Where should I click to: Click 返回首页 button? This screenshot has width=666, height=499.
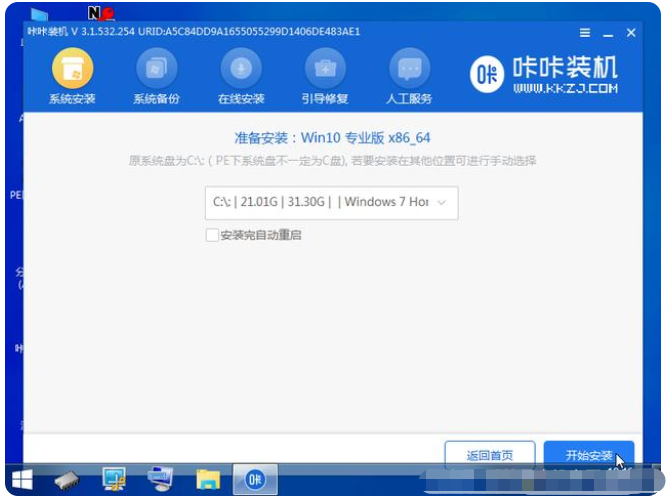[x=489, y=455]
